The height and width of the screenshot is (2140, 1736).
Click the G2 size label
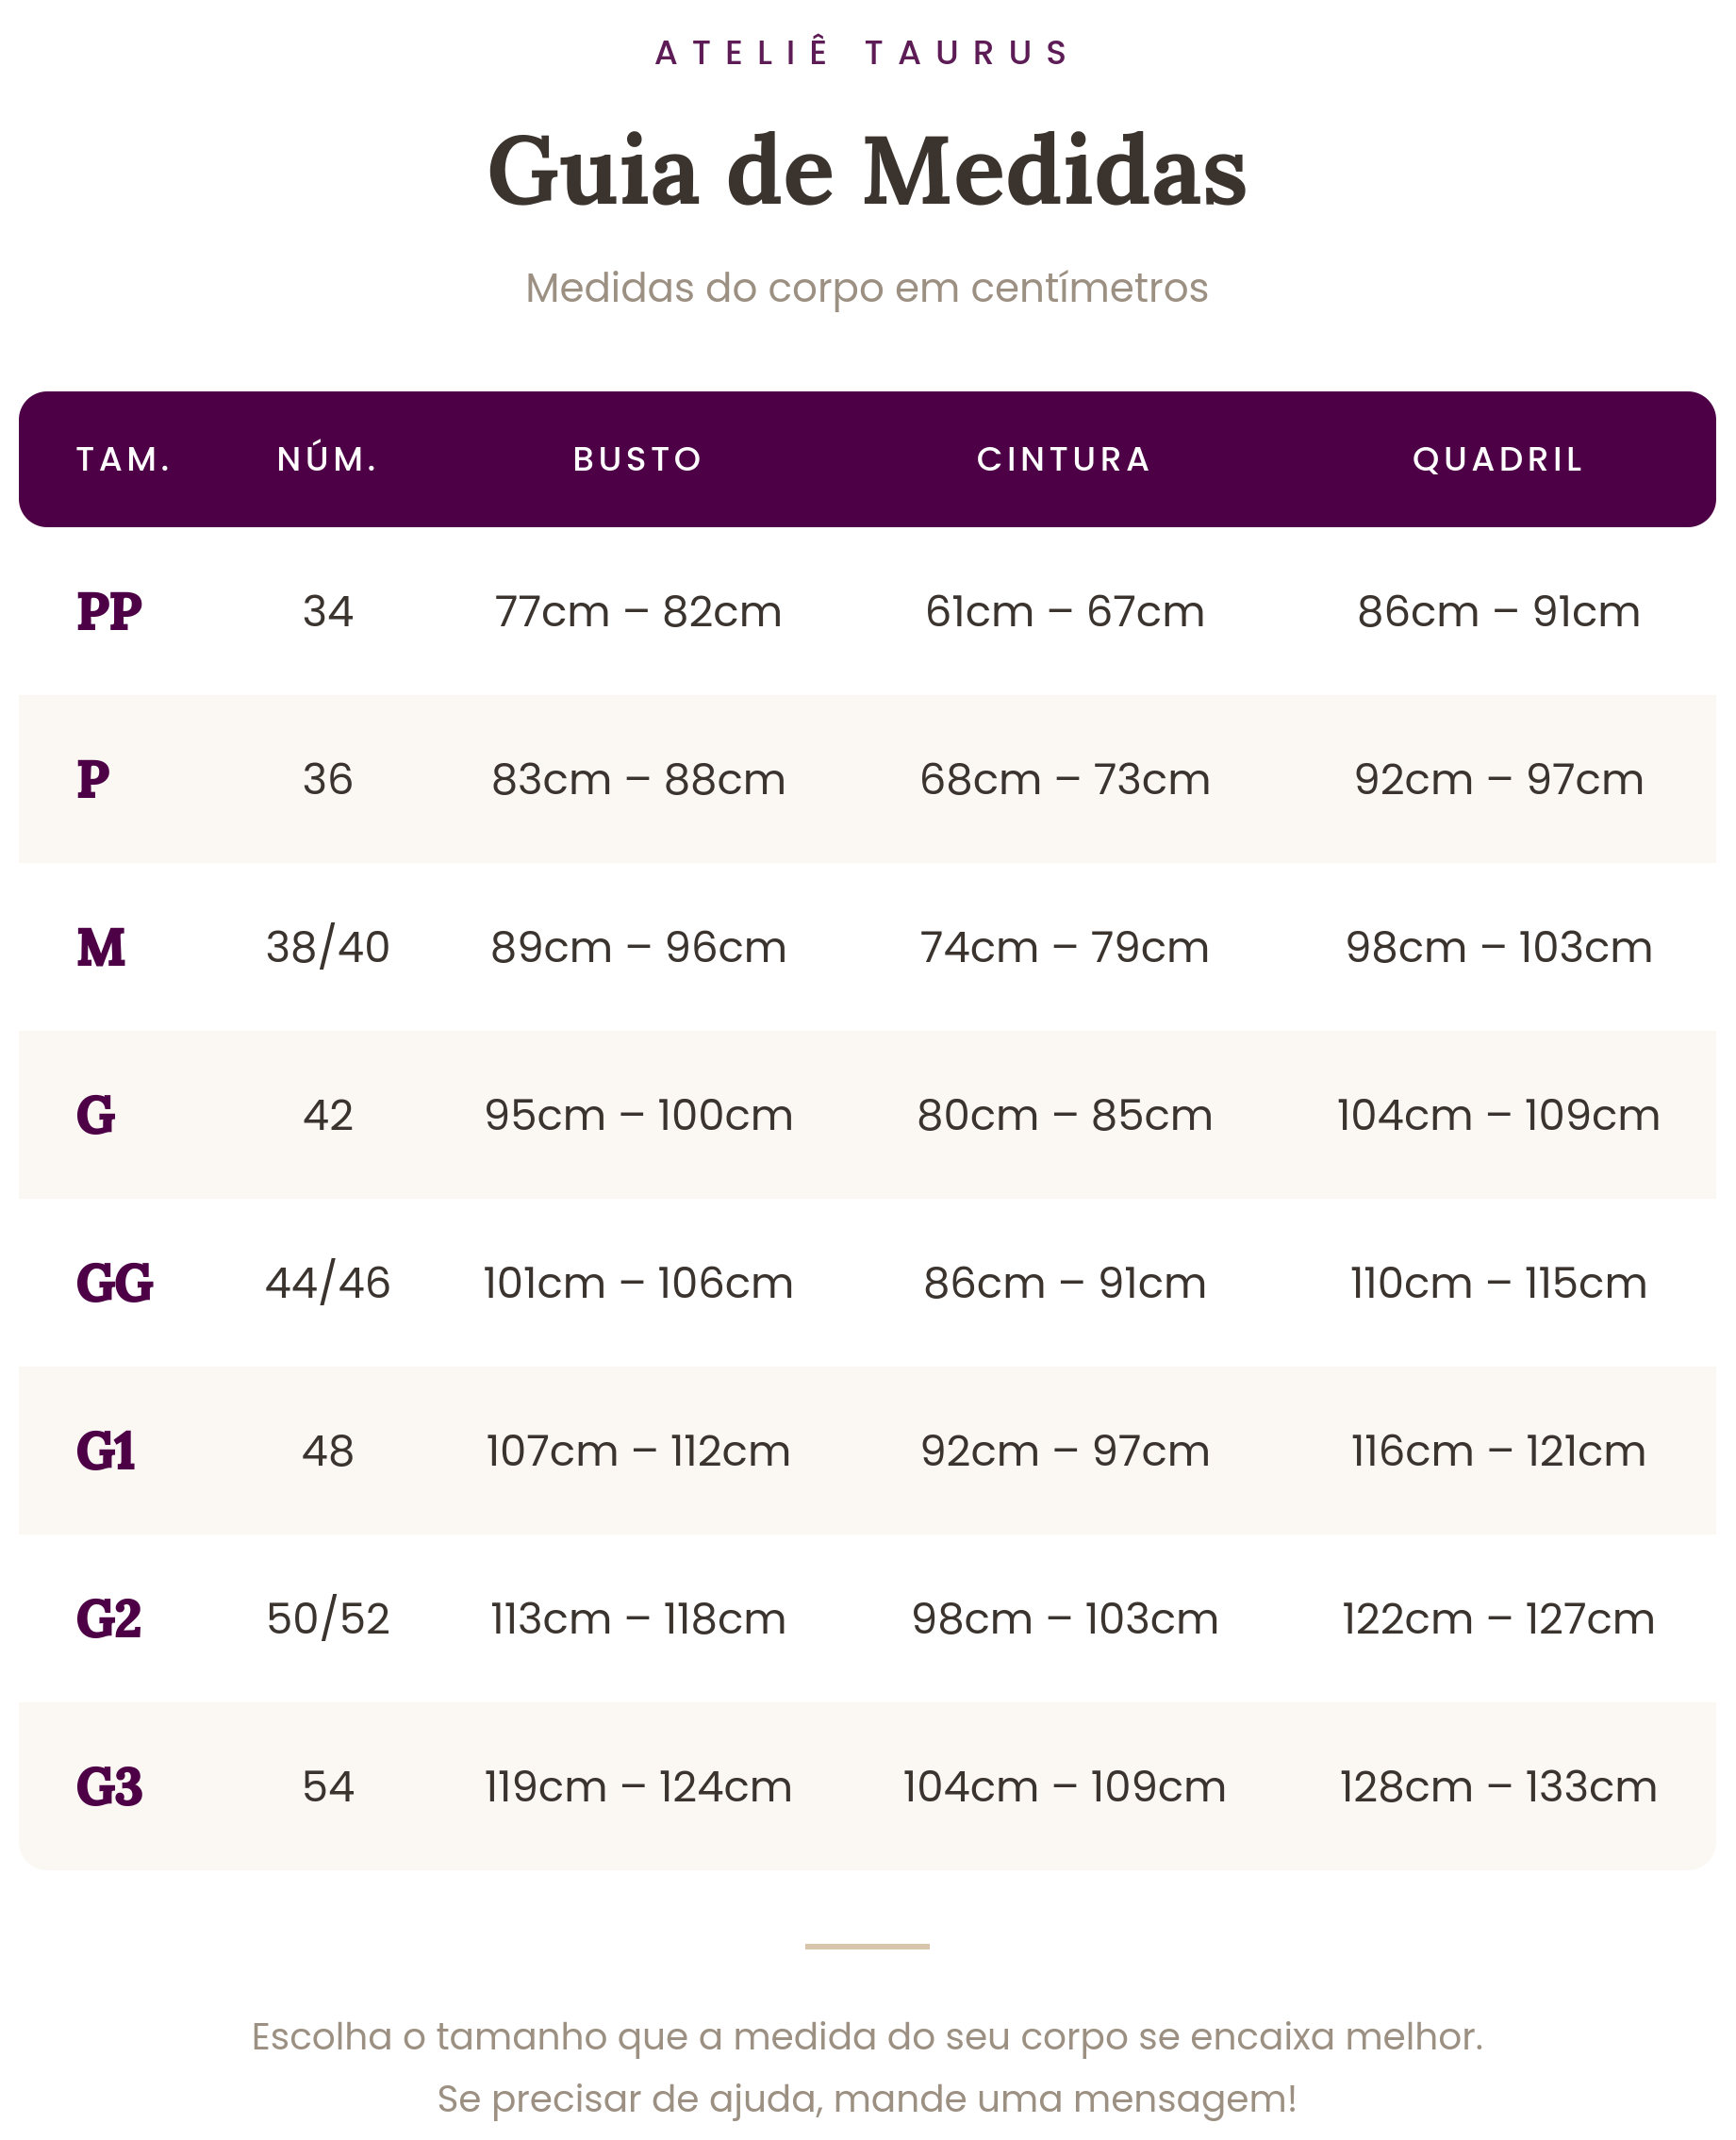[109, 1619]
